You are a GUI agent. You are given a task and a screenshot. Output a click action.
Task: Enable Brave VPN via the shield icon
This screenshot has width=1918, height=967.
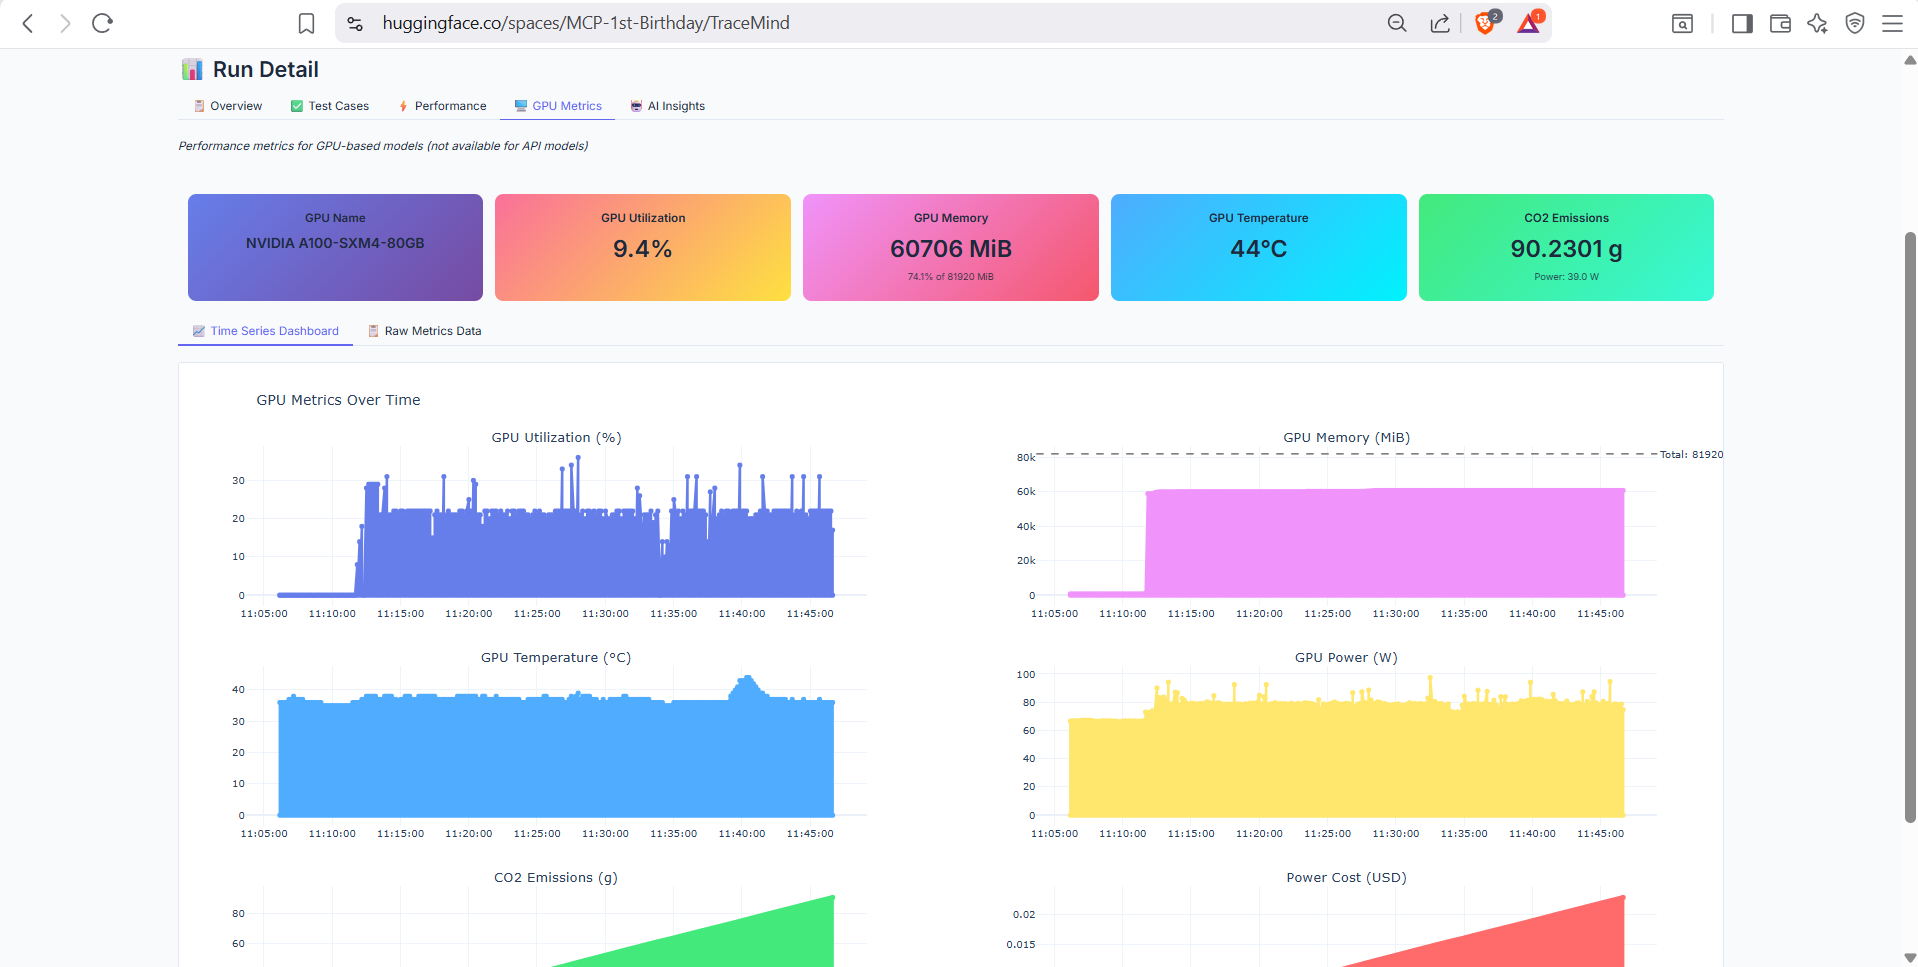1855,23
